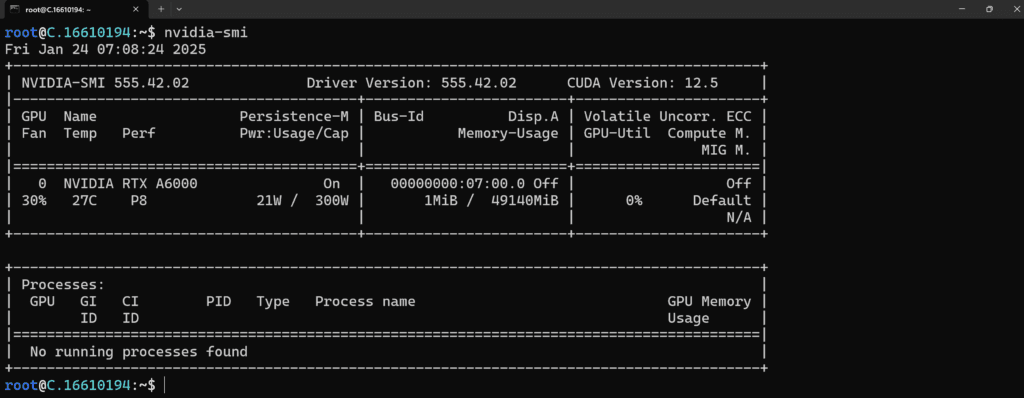The image size is (1024, 398).
Task: Click the Persistence-M On value
Action: [332, 184]
